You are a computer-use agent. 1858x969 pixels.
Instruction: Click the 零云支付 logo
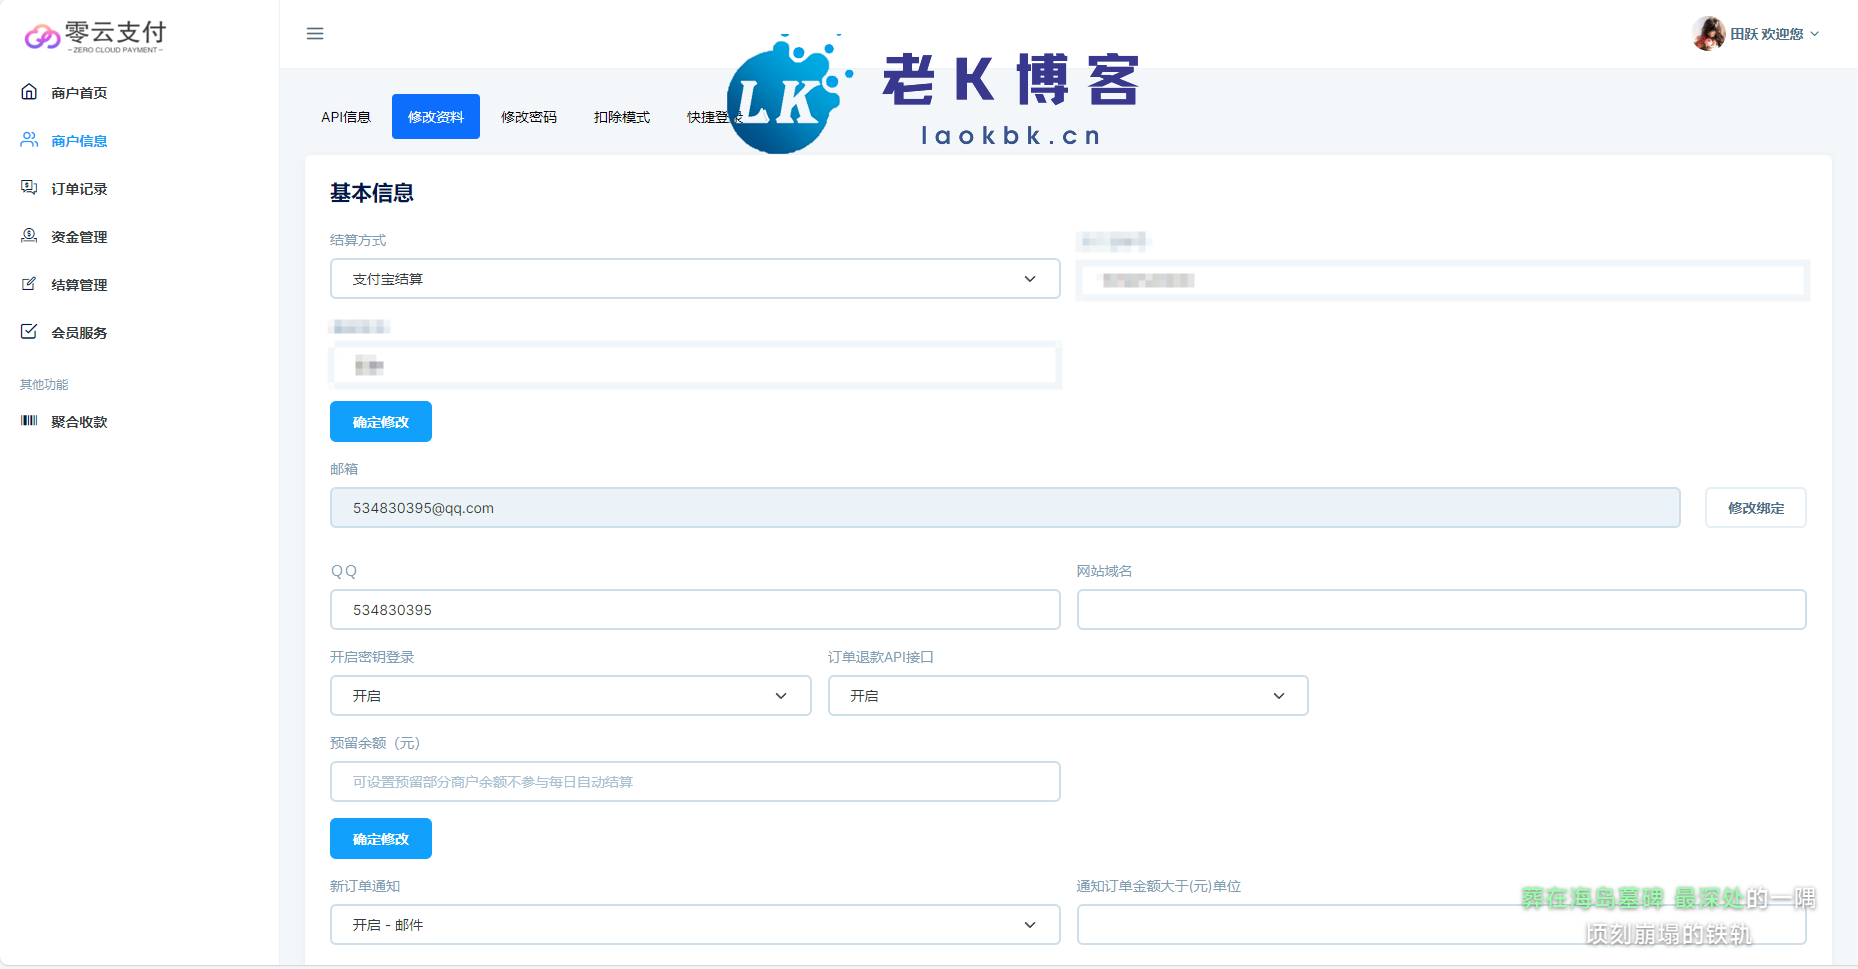(x=95, y=37)
